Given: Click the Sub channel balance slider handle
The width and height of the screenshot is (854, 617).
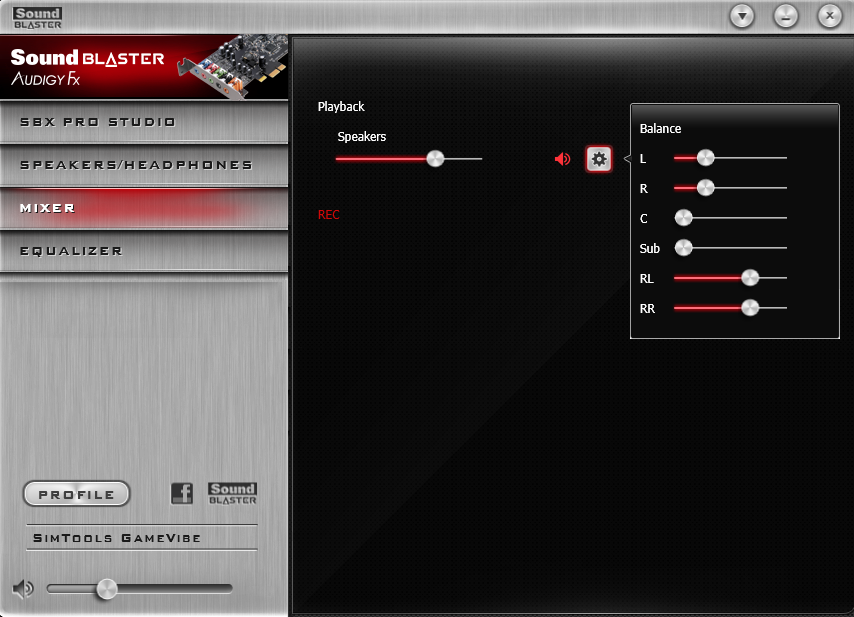Looking at the screenshot, I should (684, 248).
